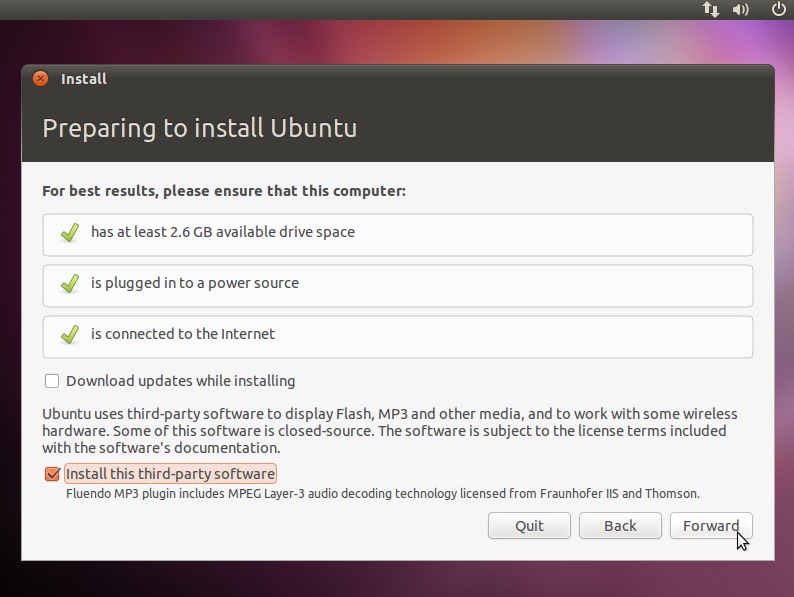The width and height of the screenshot is (794, 597).
Task: Uncheck Install this third-party software
Action: [52, 474]
